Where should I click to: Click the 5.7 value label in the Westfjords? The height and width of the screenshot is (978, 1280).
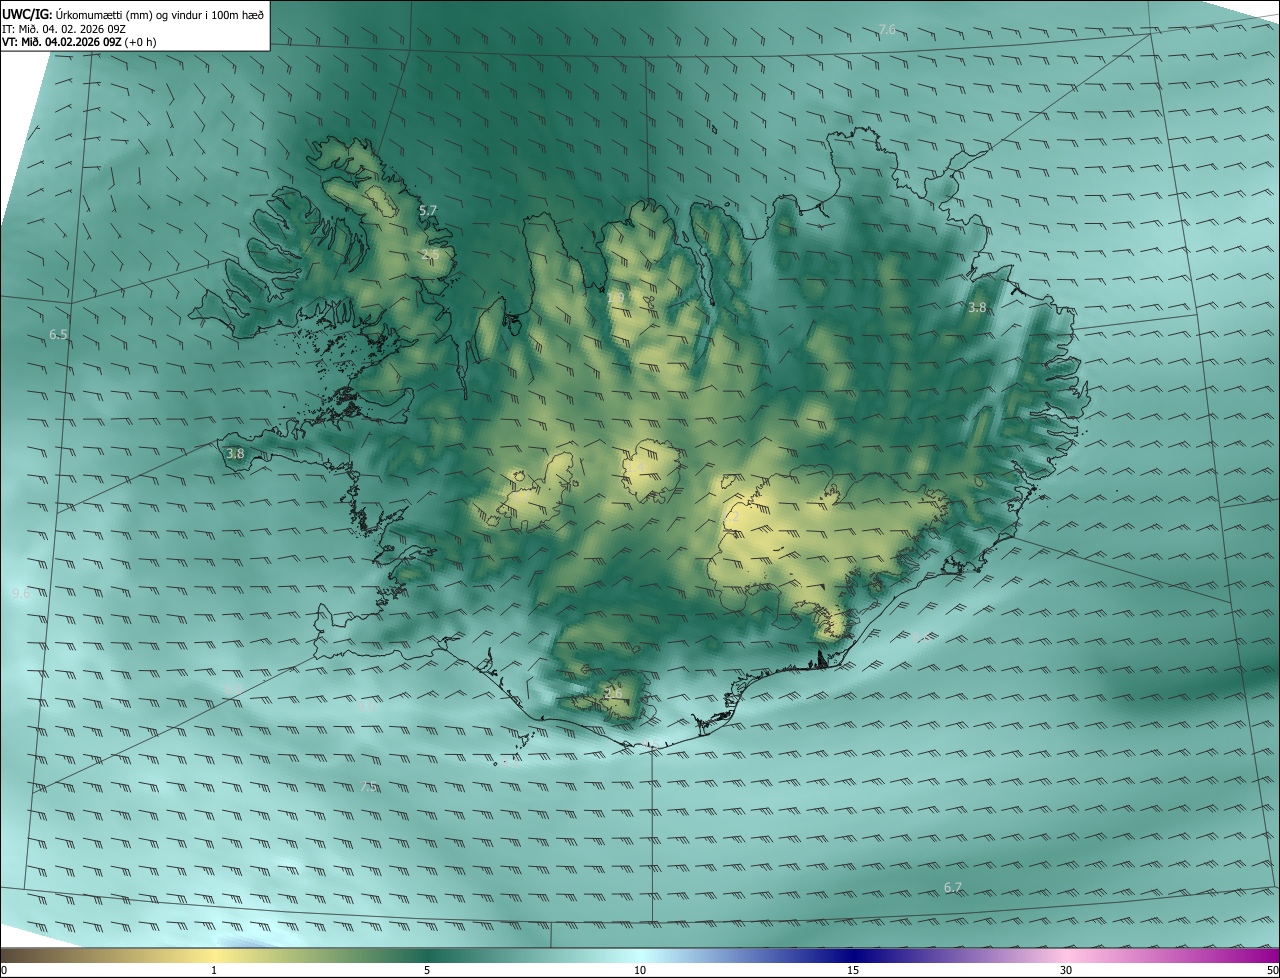[x=428, y=211]
